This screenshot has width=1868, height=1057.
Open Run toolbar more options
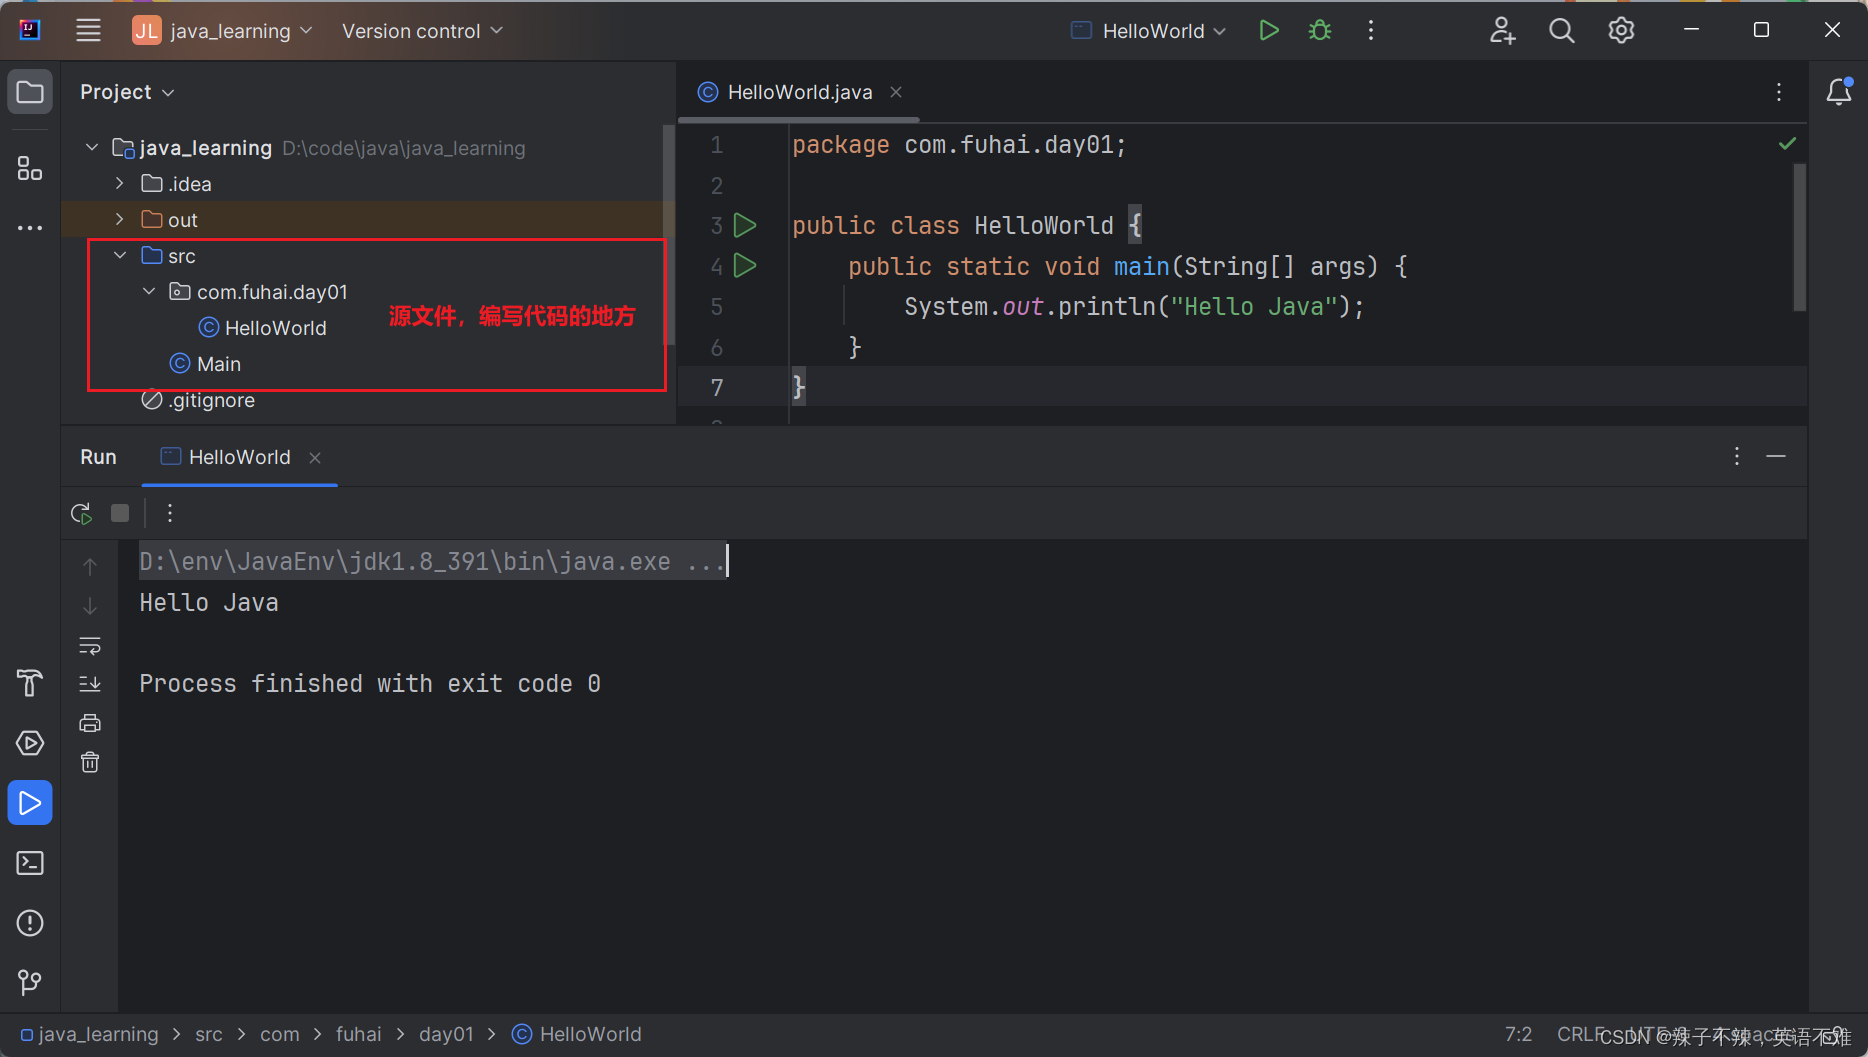click(x=170, y=513)
